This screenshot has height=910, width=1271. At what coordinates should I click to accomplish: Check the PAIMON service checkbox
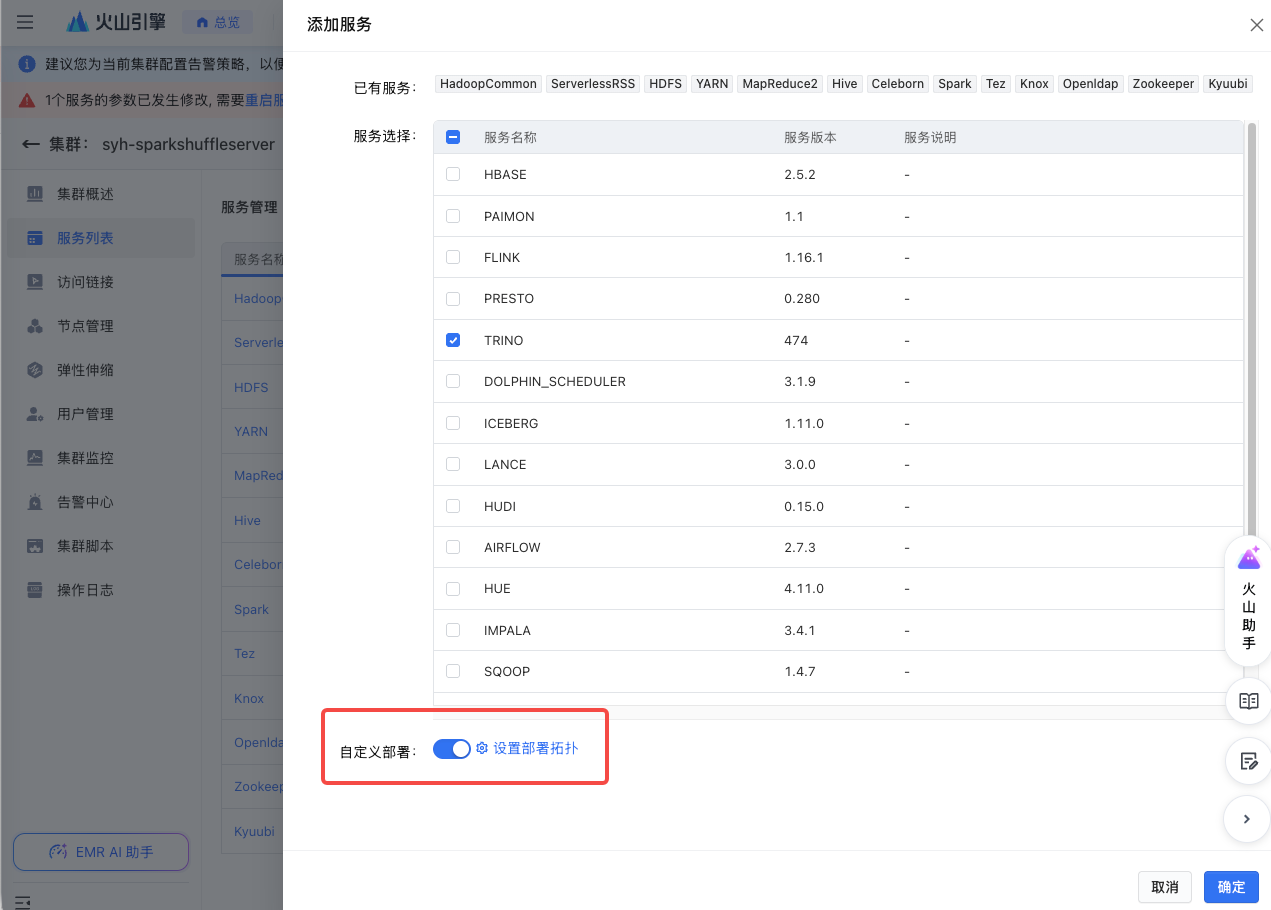pos(453,216)
